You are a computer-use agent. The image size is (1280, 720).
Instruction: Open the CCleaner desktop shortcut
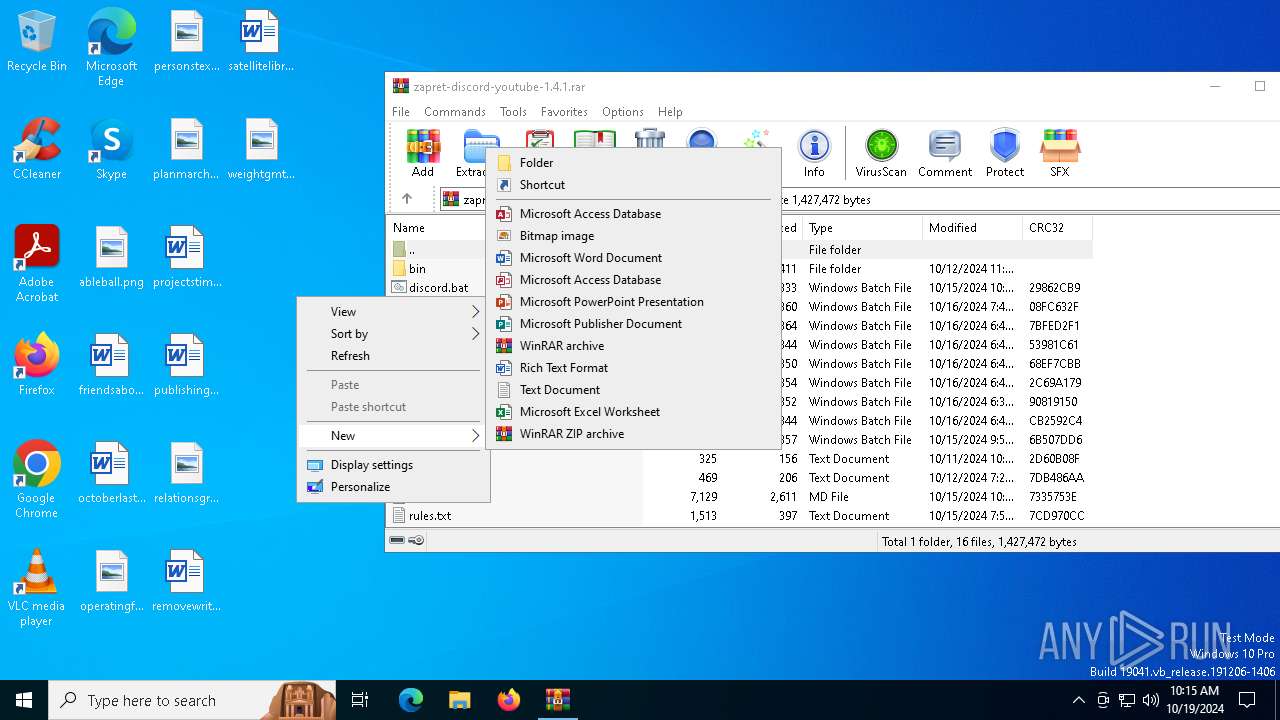[x=37, y=149]
